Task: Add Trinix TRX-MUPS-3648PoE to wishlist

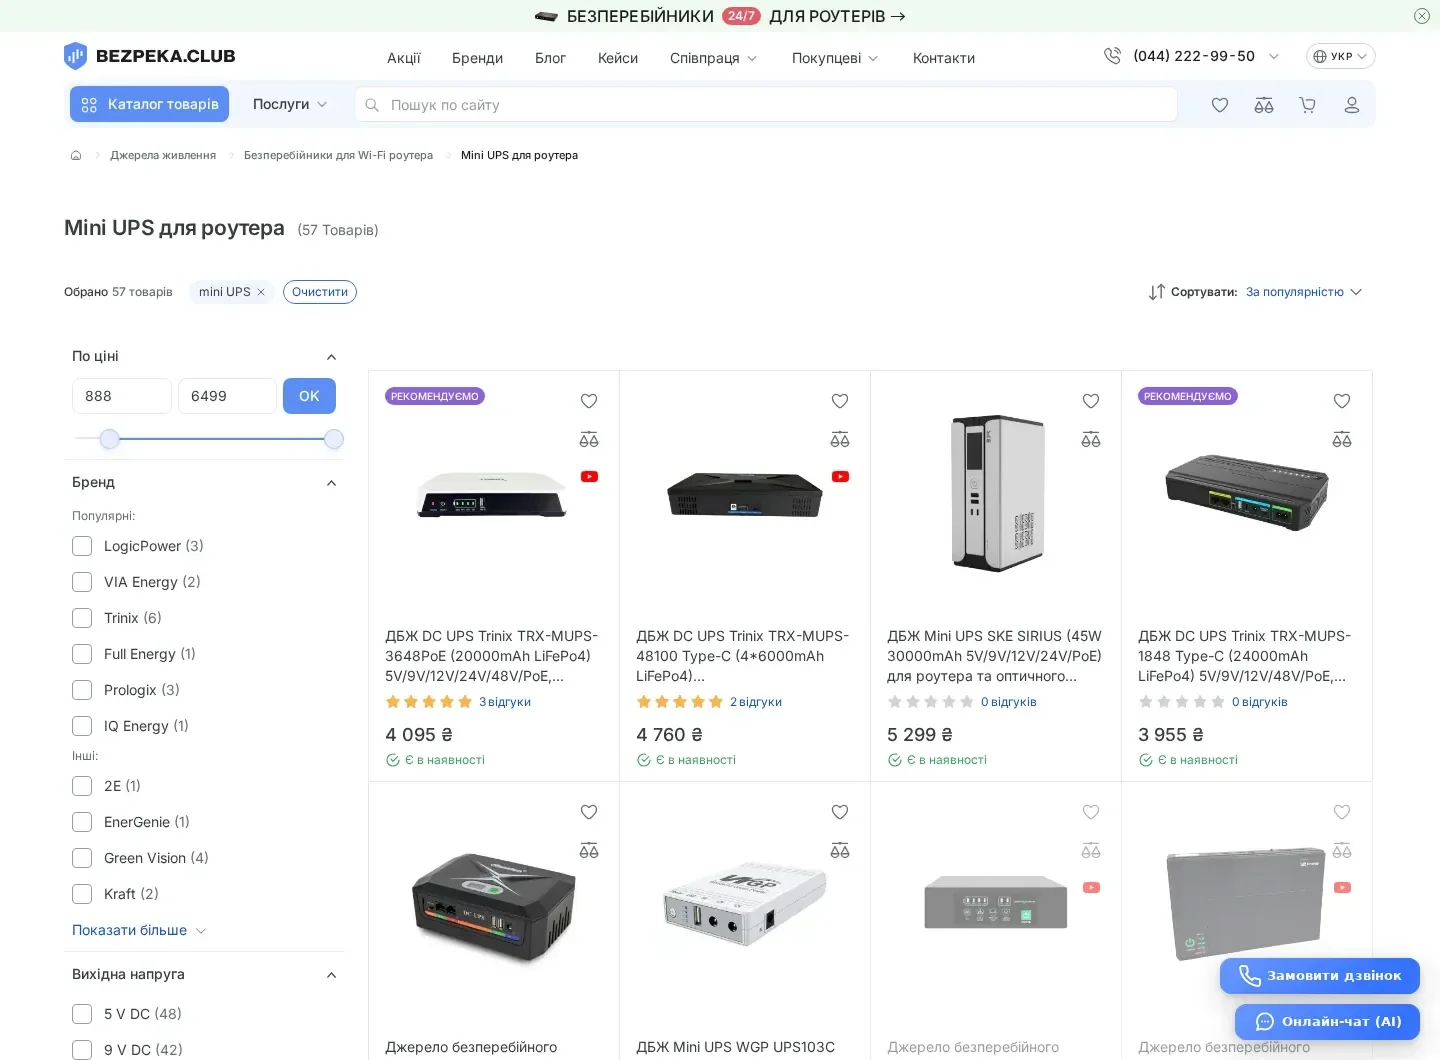Action: coord(589,401)
